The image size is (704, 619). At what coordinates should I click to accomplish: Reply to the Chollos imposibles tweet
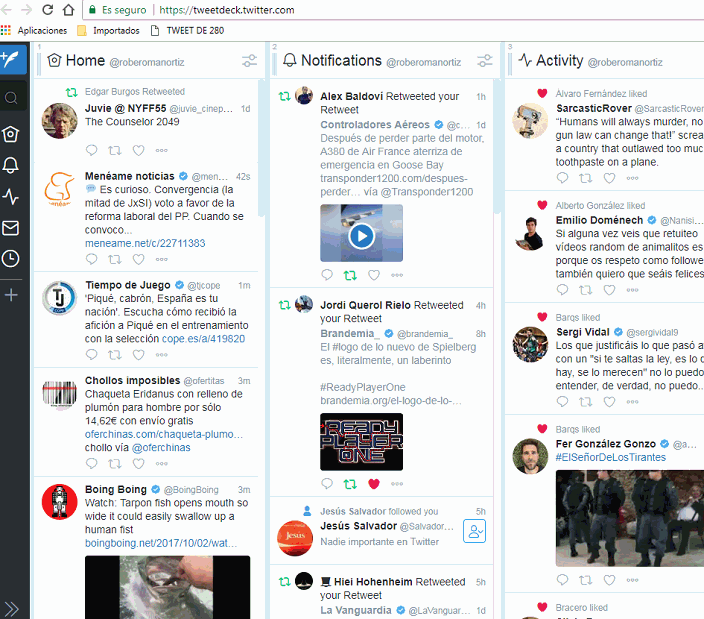click(92, 463)
